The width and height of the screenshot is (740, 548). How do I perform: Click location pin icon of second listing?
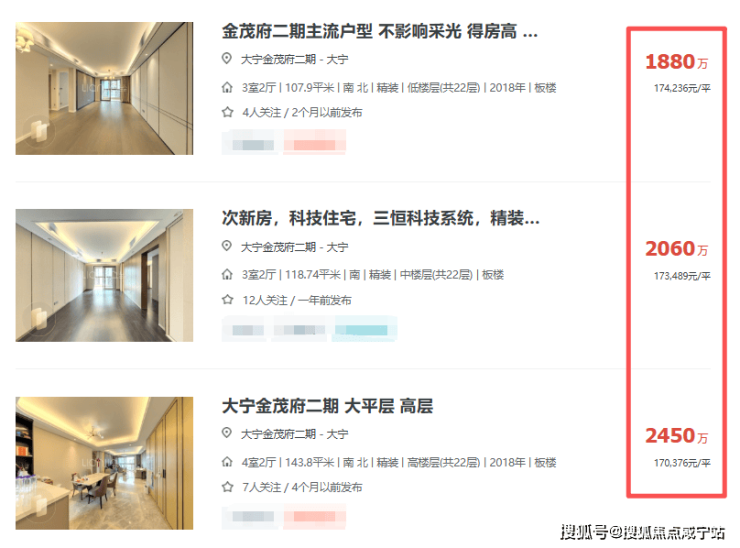point(227,246)
